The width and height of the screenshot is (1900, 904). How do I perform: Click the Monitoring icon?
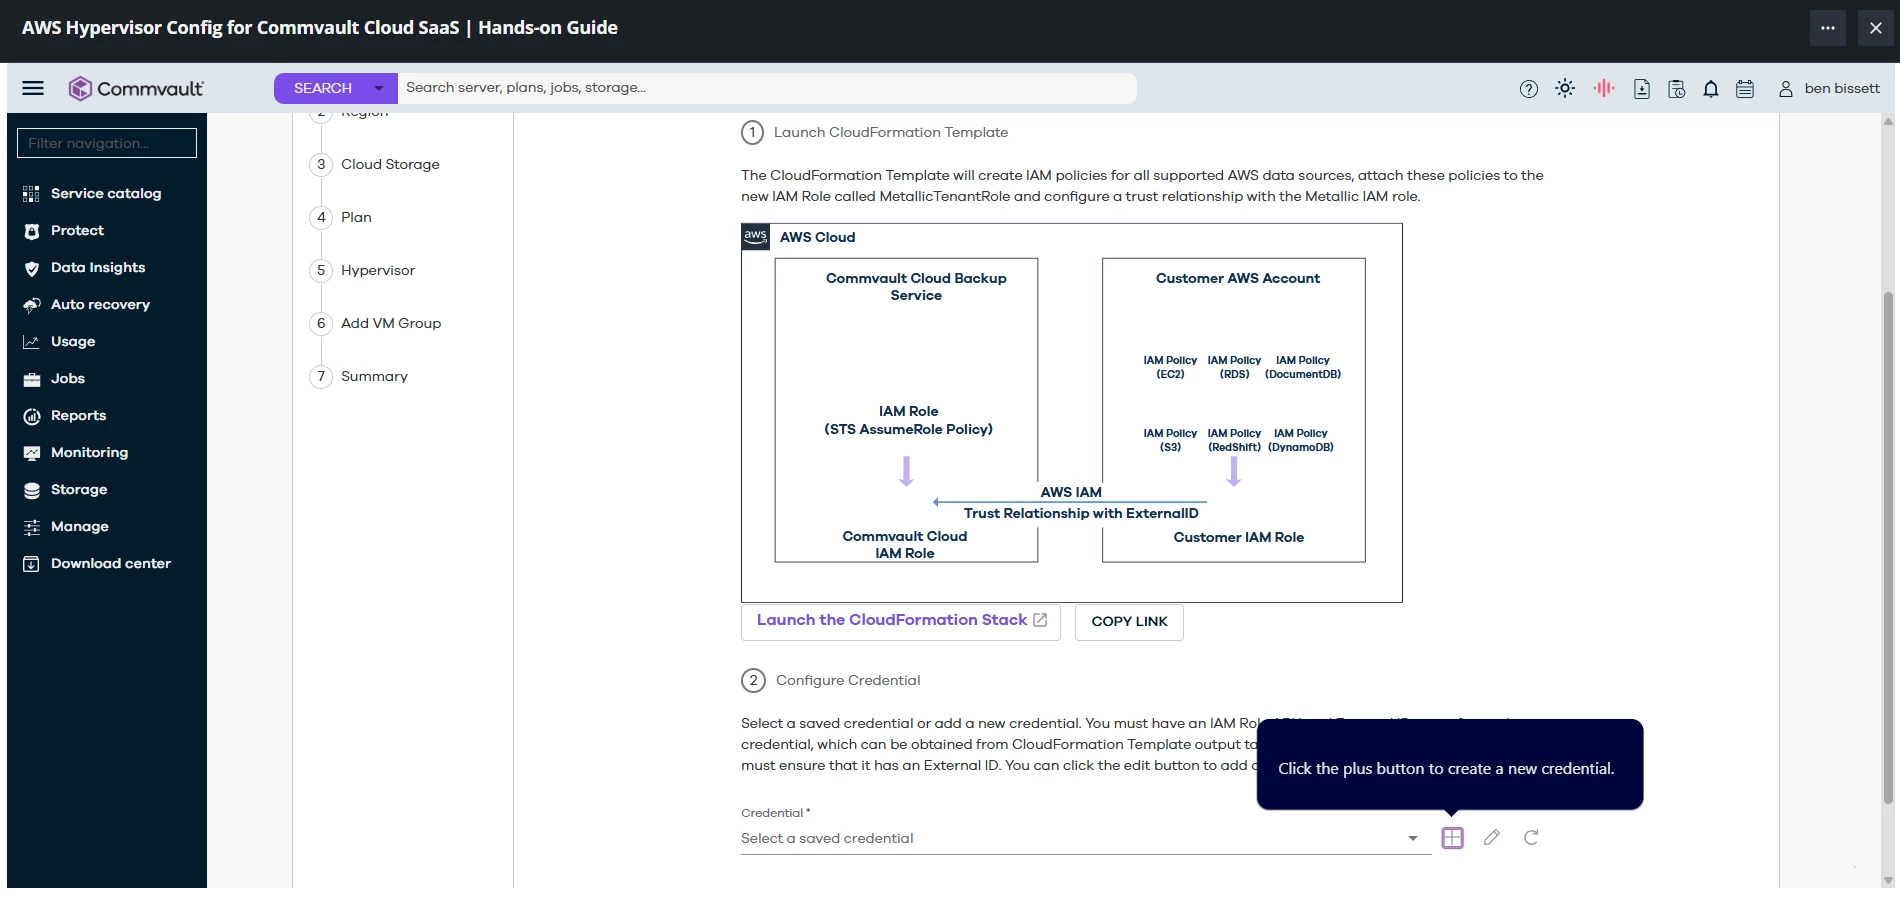pyautogui.click(x=31, y=453)
